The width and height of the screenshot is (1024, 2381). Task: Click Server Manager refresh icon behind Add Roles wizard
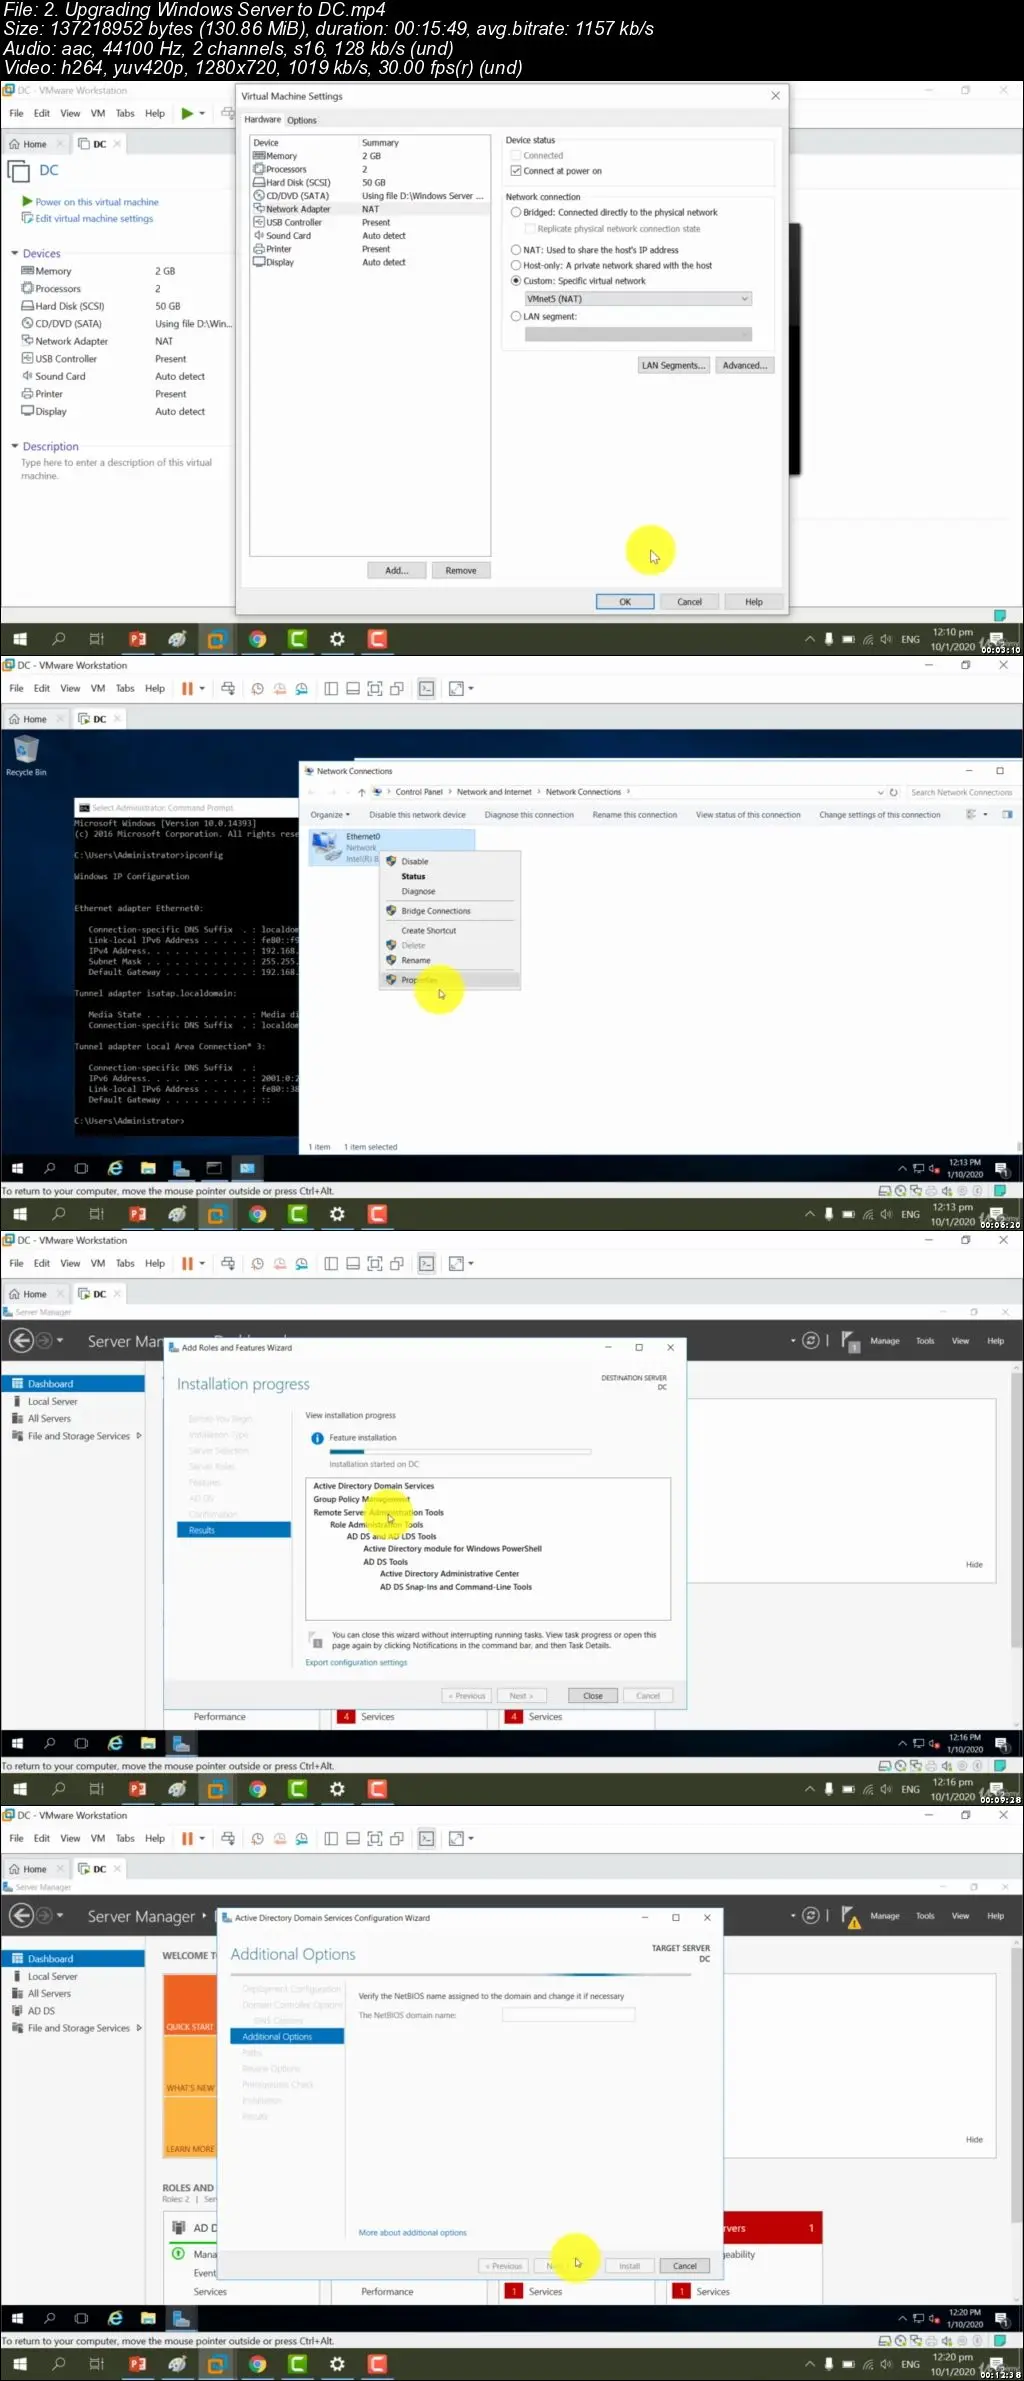pos(811,1340)
